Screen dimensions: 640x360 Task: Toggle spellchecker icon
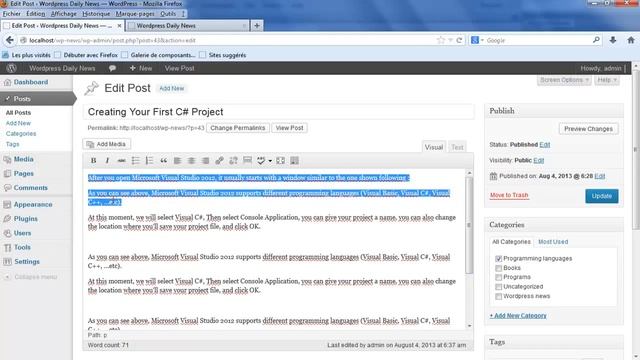(261, 161)
